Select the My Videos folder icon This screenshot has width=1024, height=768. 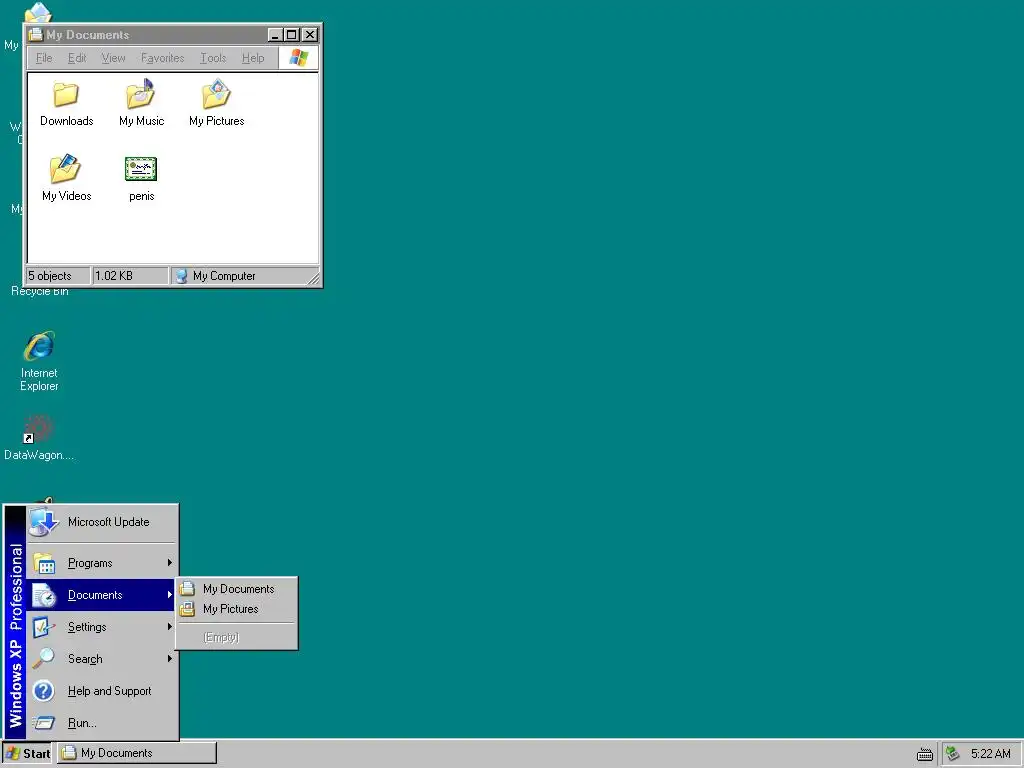[65, 169]
